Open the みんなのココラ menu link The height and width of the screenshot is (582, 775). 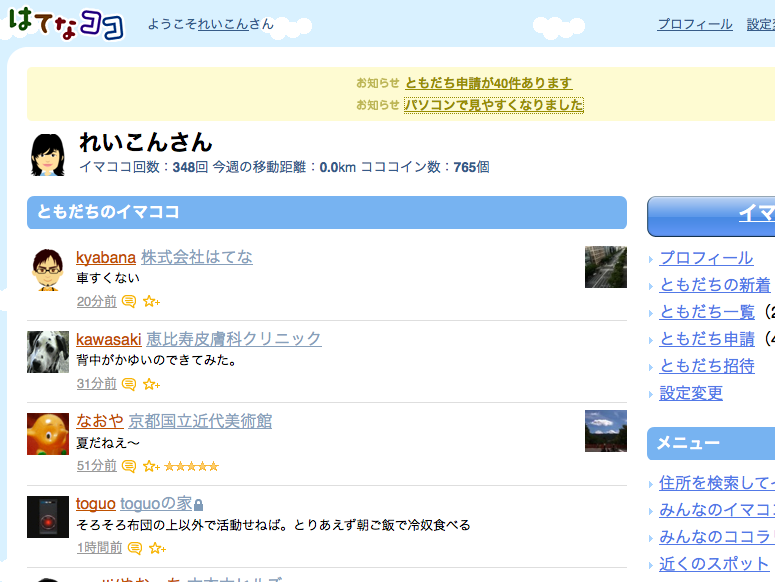coord(717,537)
